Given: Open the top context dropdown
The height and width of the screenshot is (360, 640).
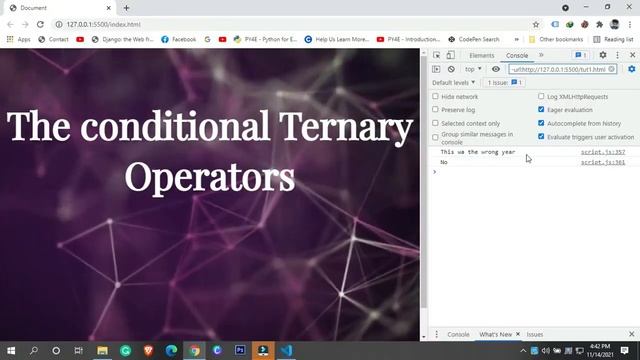Looking at the screenshot, I should (x=473, y=69).
